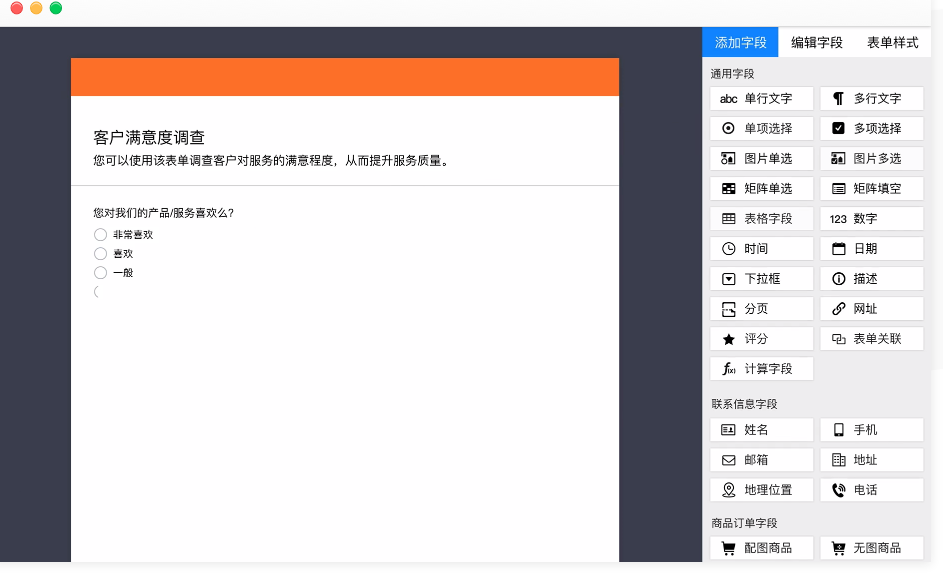943x580 pixels.
Task: Click the orange form header banner
Action: pyautogui.click(x=344, y=77)
